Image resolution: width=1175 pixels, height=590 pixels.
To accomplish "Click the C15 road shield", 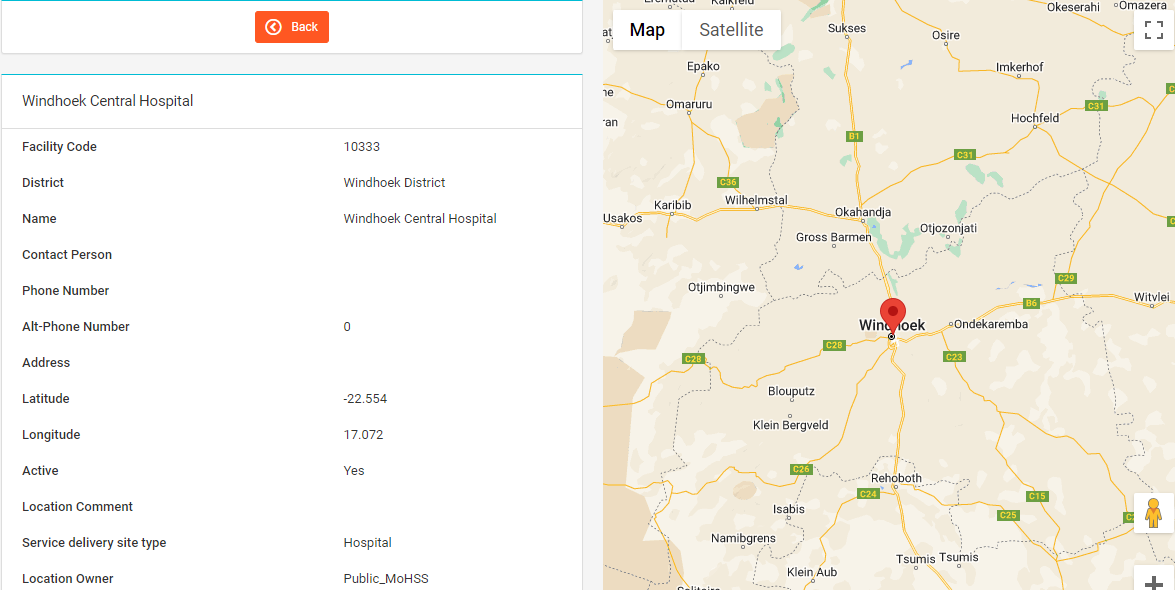I will pyautogui.click(x=1036, y=496).
